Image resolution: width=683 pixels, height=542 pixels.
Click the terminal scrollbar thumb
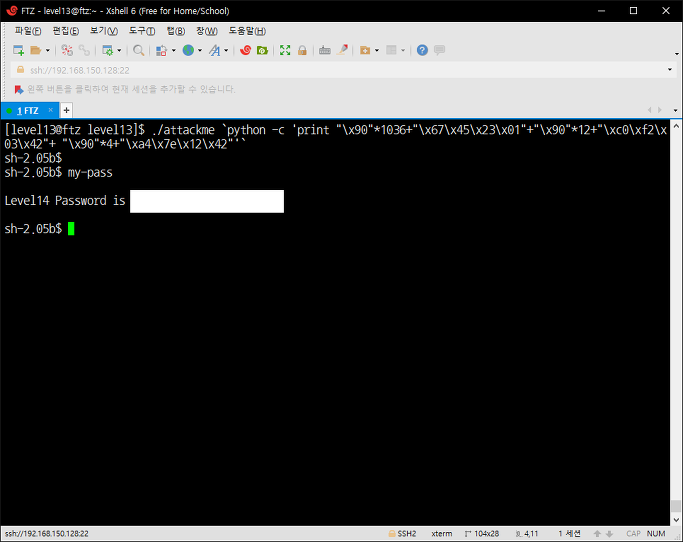[x=676, y=506]
